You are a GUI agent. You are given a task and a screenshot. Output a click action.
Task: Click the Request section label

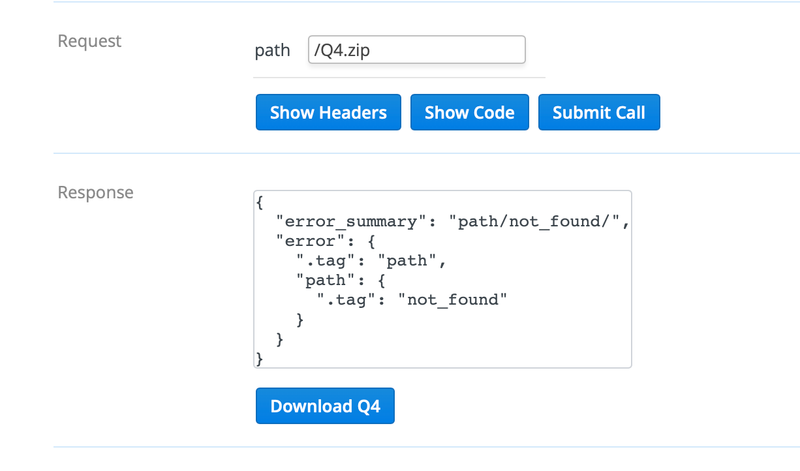90,41
